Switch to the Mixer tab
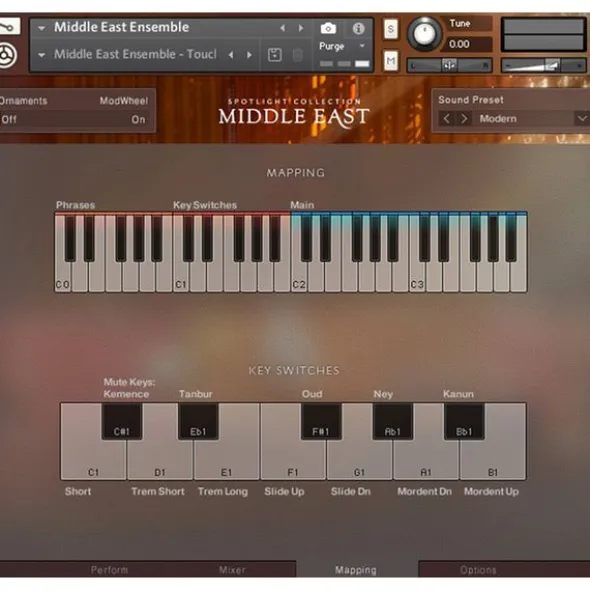The image size is (590, 591). pyautogui.click(x=232, y=570)
